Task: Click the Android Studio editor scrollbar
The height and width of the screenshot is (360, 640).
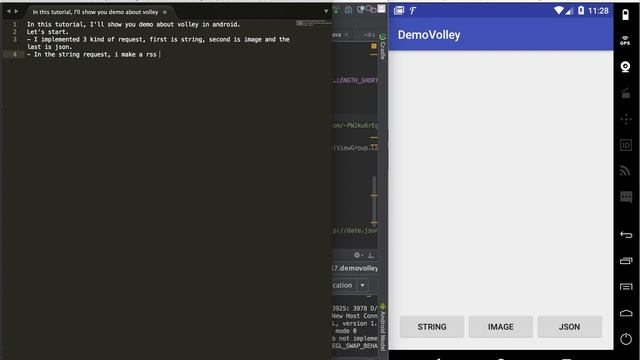Action: [x=374, y=200]
